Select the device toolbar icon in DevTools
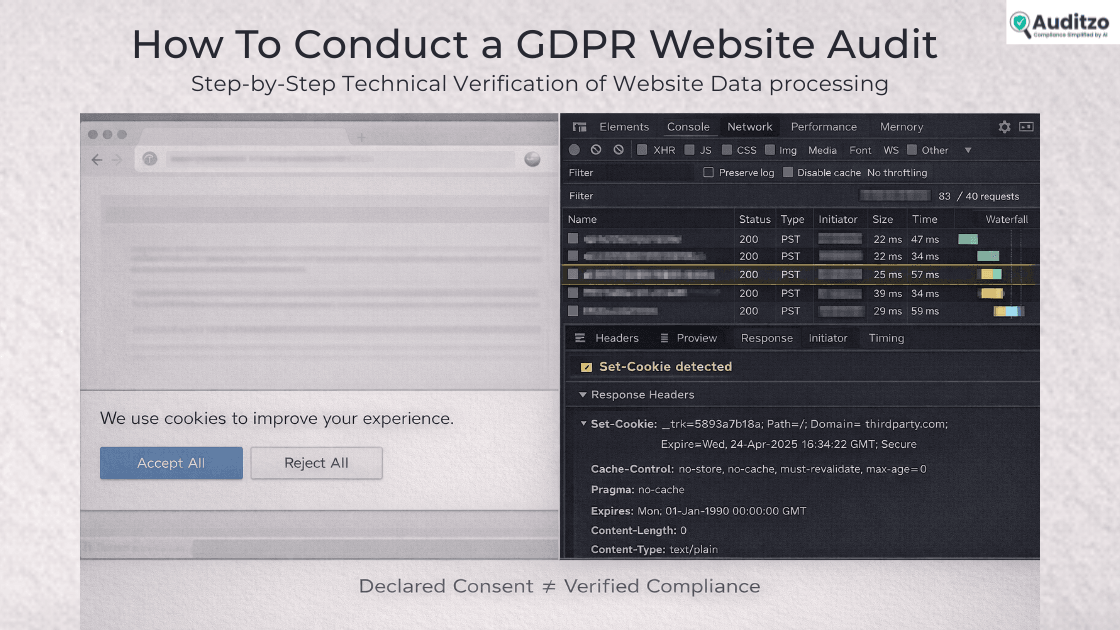1120x630 pixels. coord(578,126)
